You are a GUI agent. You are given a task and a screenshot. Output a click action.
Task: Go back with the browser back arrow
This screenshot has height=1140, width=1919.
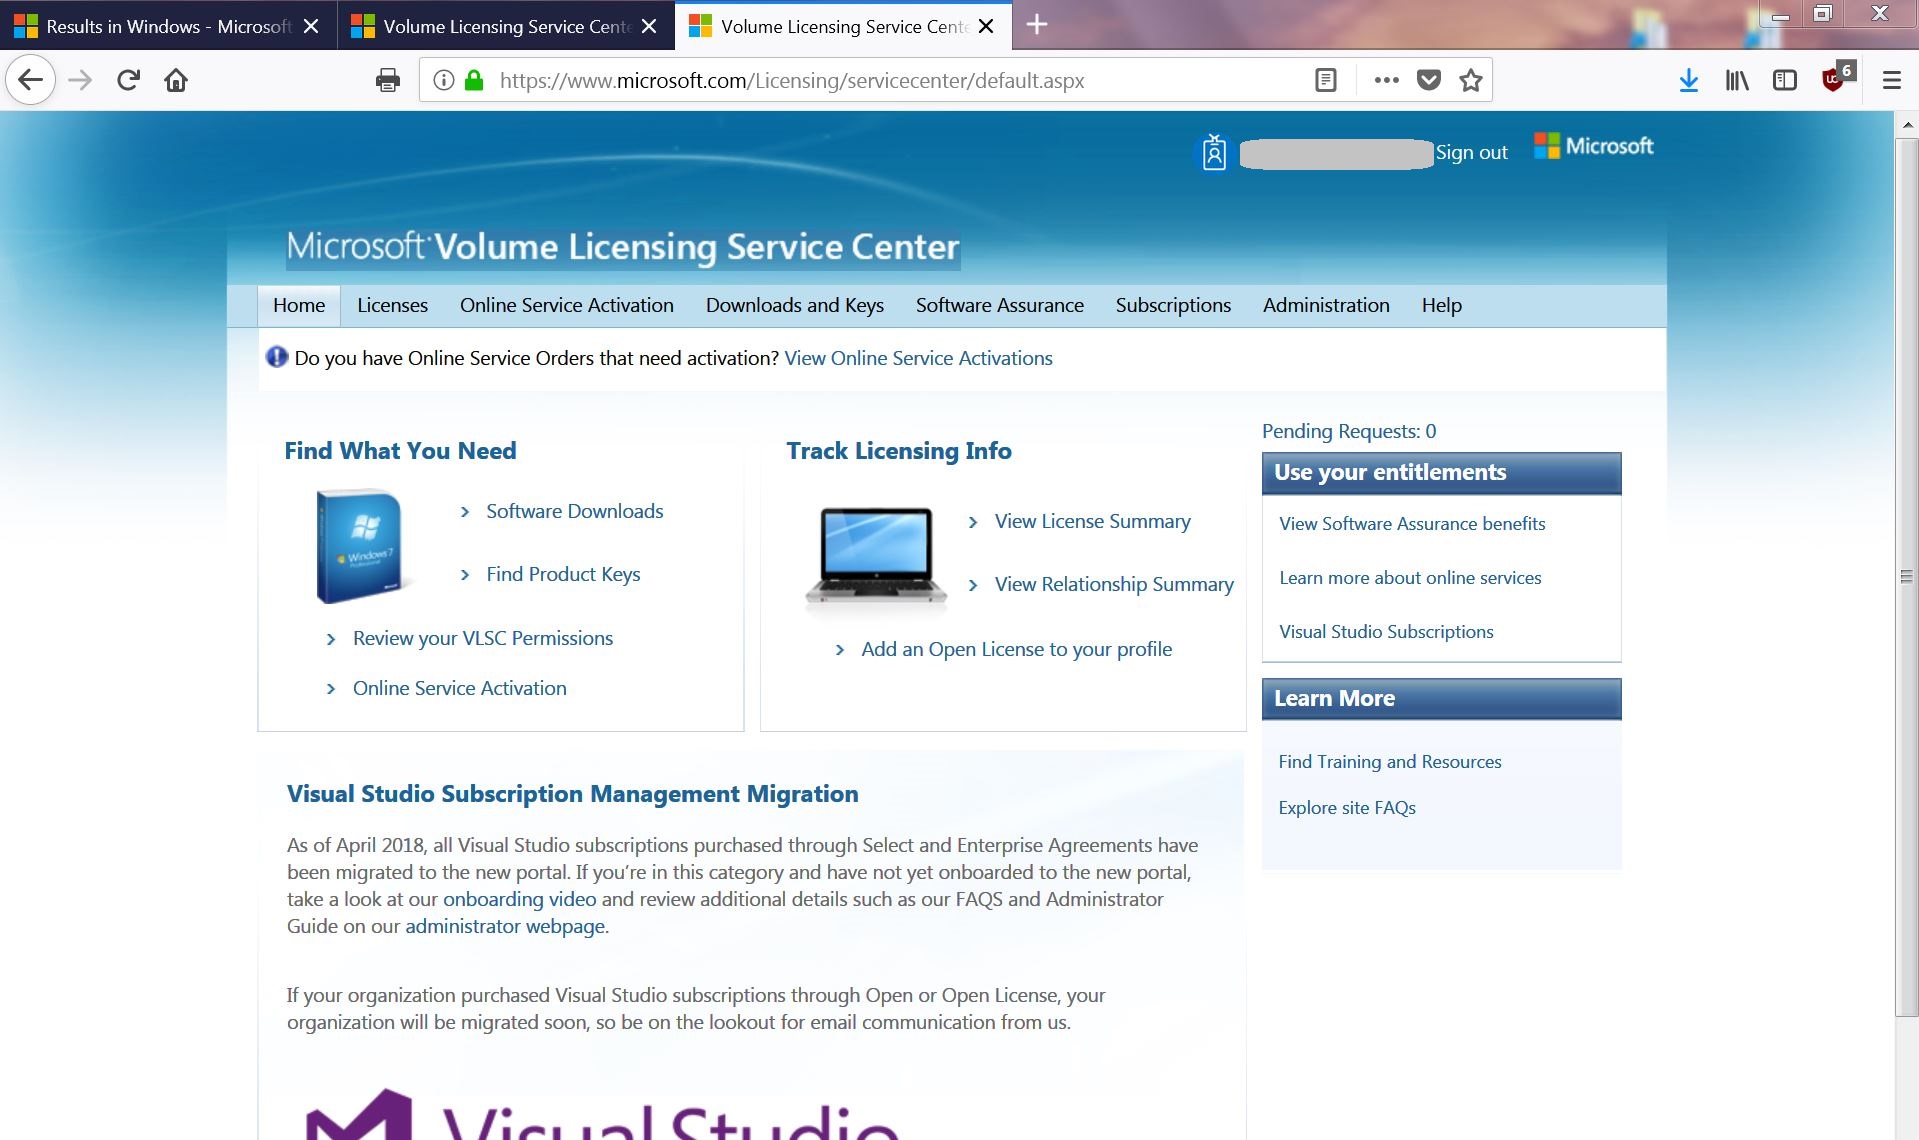coord(30,80)
